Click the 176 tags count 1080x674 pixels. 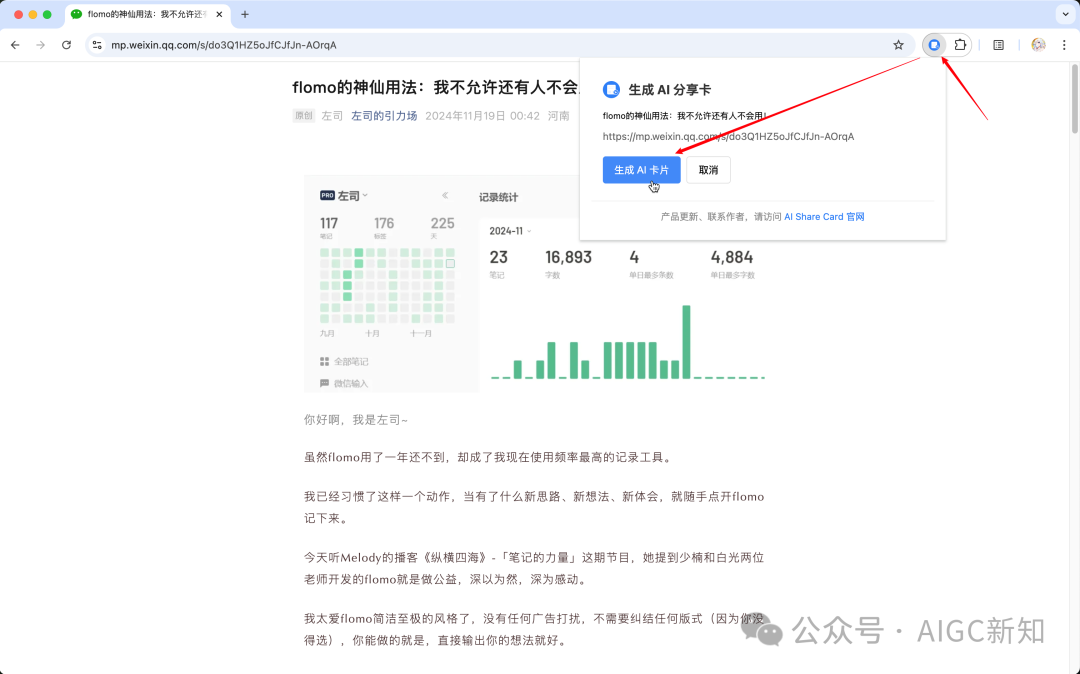point(384,223)
